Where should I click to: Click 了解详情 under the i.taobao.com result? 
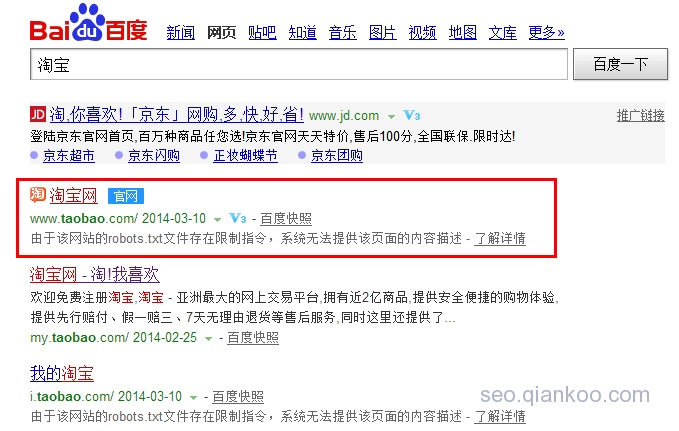(500, 417)
